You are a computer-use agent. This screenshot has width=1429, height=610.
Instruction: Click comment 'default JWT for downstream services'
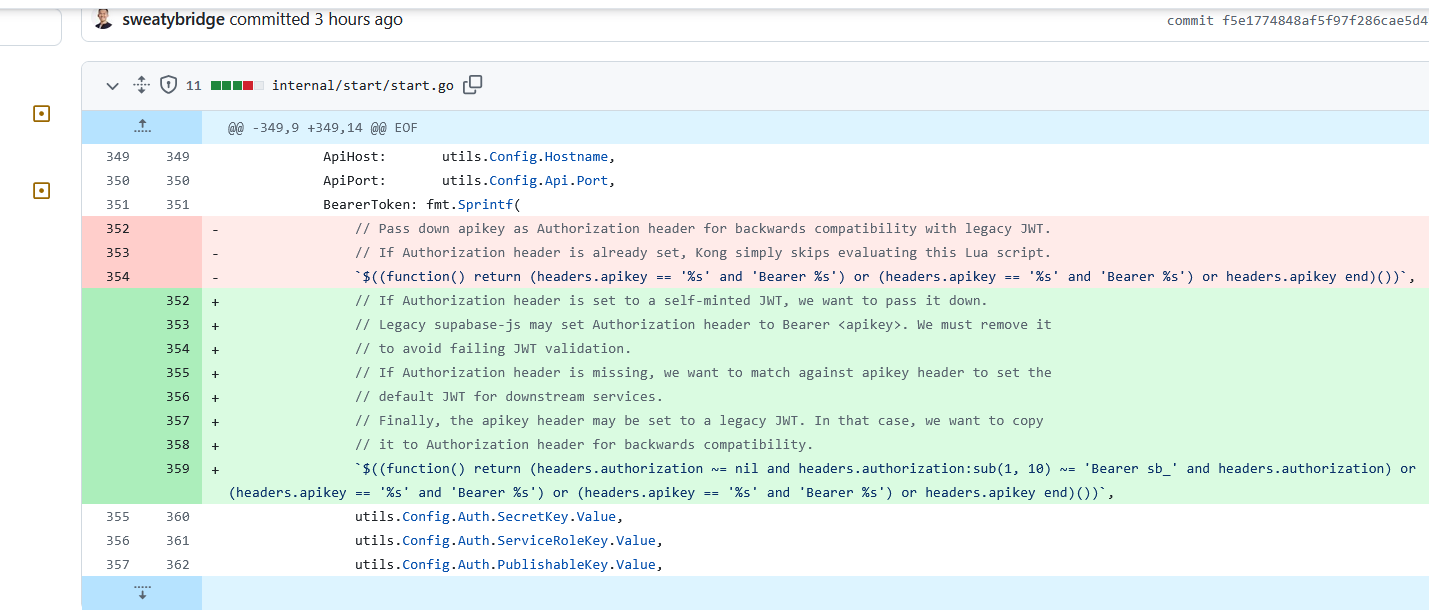509,396
